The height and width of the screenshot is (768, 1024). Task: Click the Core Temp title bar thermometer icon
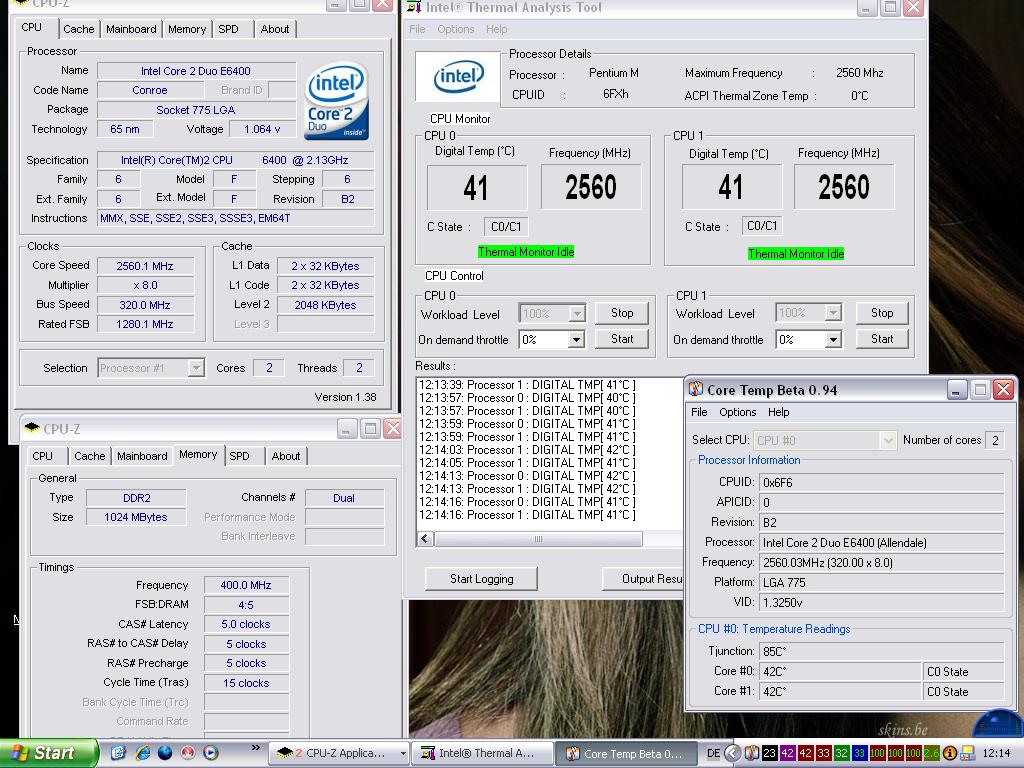(x=696, y=390)
